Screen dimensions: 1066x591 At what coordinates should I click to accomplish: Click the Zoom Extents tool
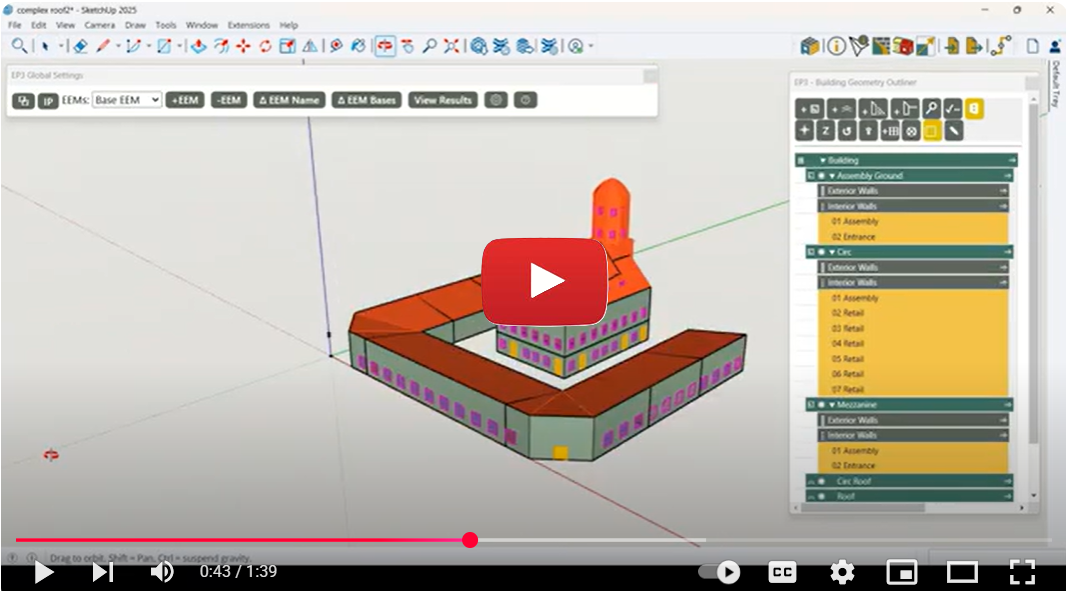click(x=451, y=46)
